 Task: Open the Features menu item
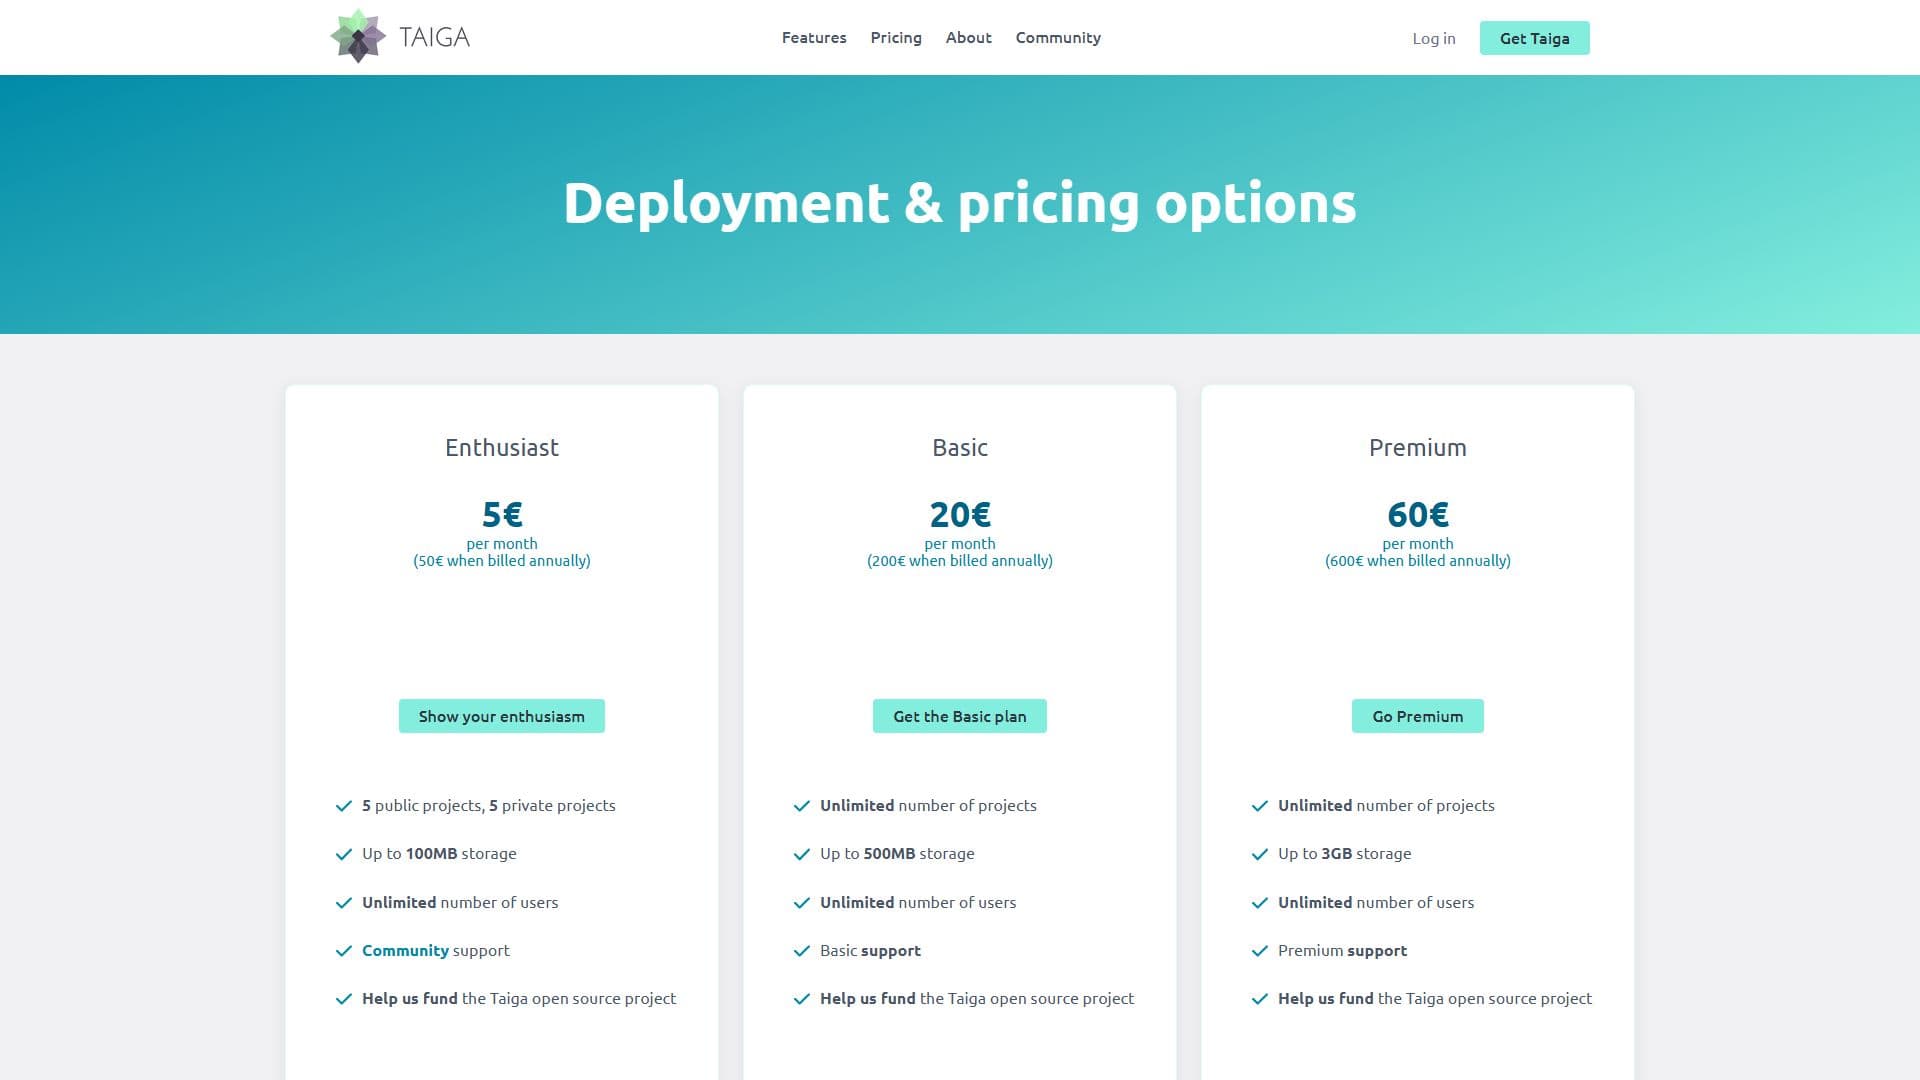(814, 38)
